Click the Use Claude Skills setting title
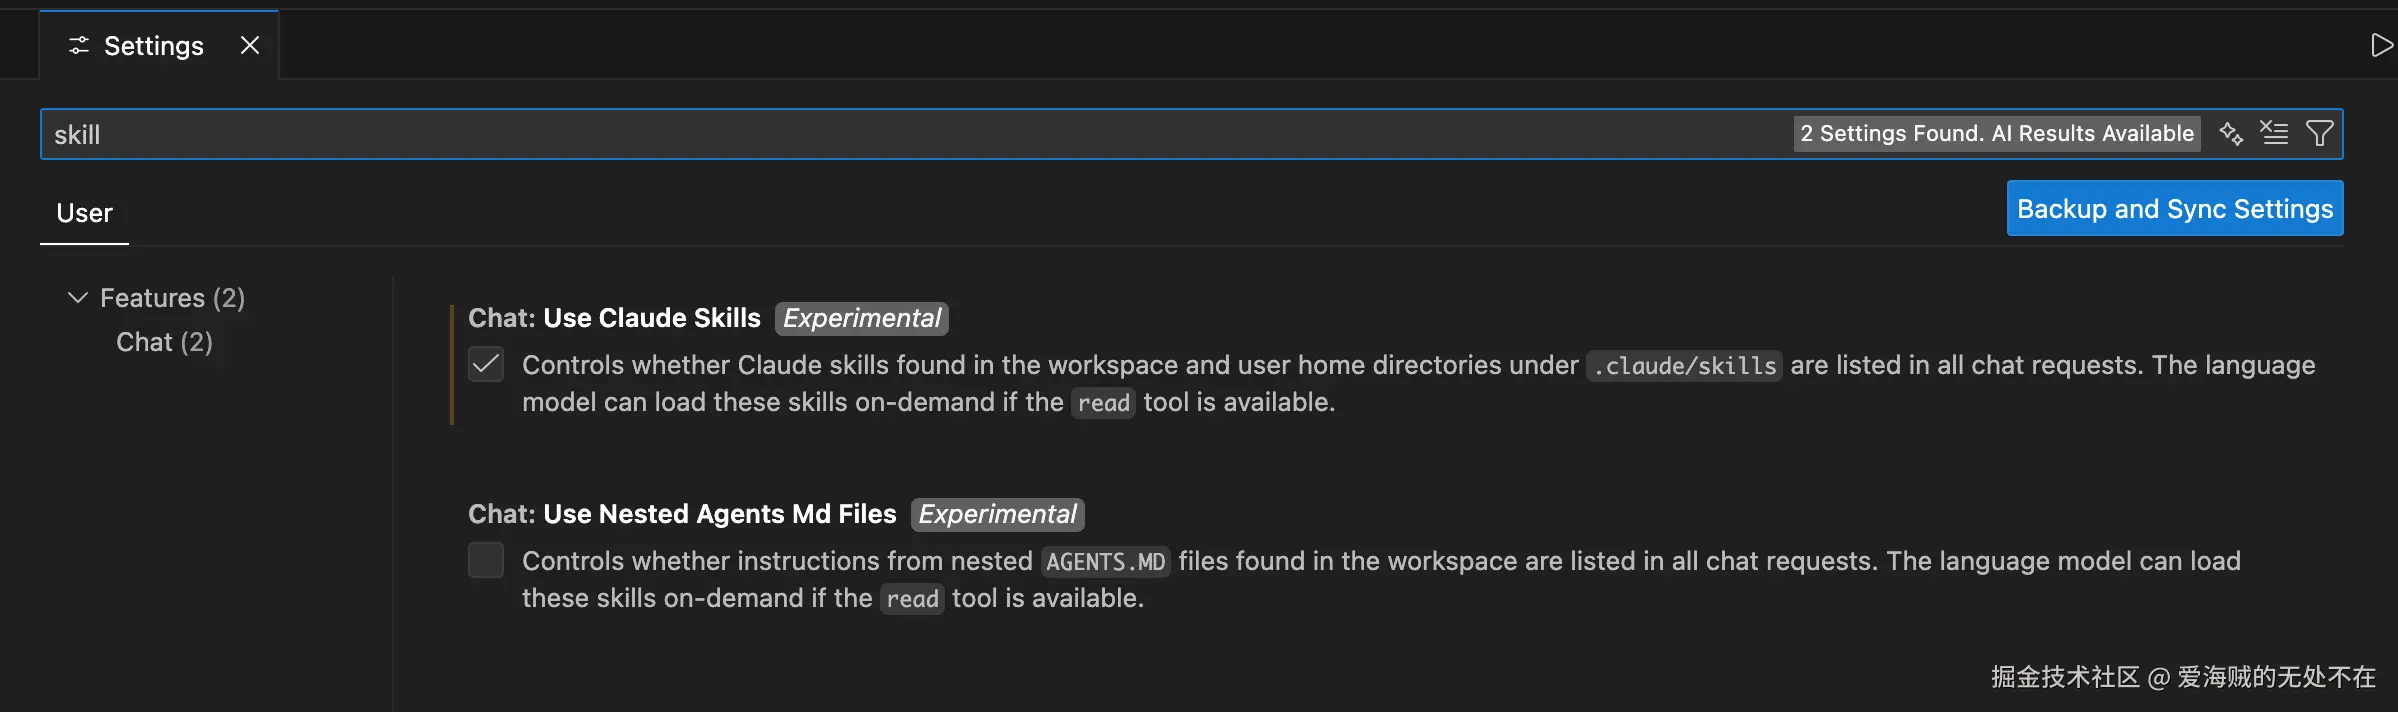The height and width of the screenshot is (712, 2398). [x=651, y=318]
